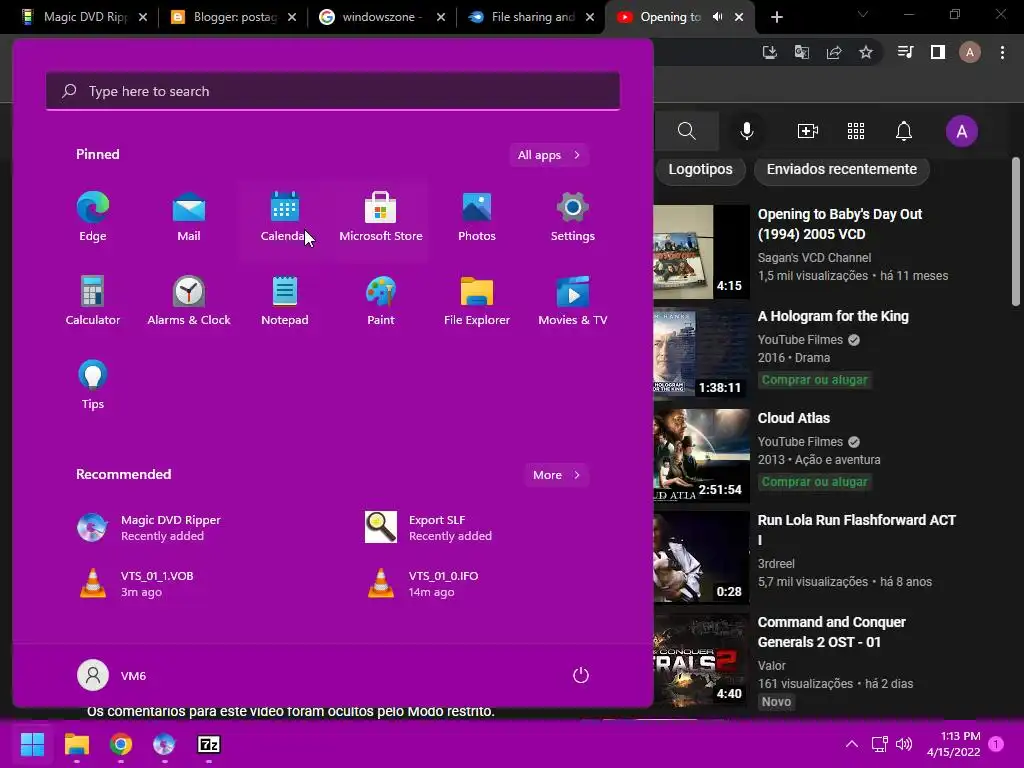Switch to File sharing tab
1024x768 pixels.
pyautogui.click(x=530, y=17)
